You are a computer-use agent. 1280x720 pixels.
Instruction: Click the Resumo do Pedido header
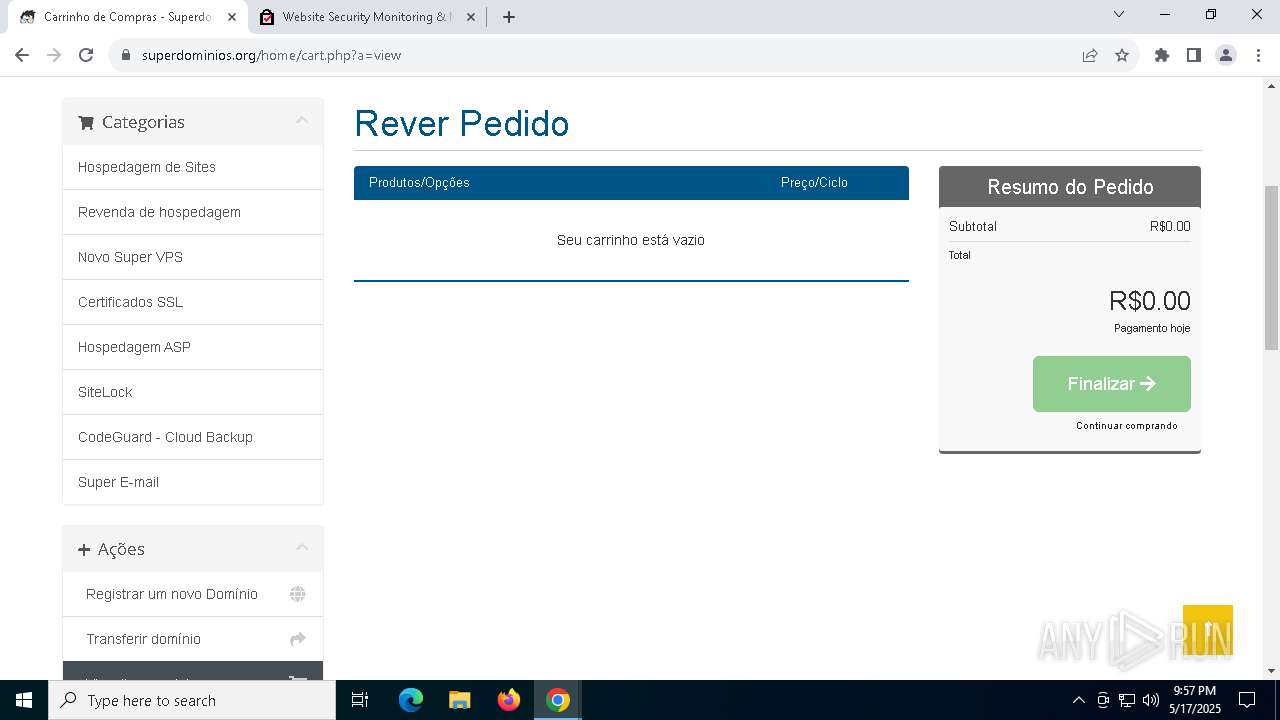1070,187
